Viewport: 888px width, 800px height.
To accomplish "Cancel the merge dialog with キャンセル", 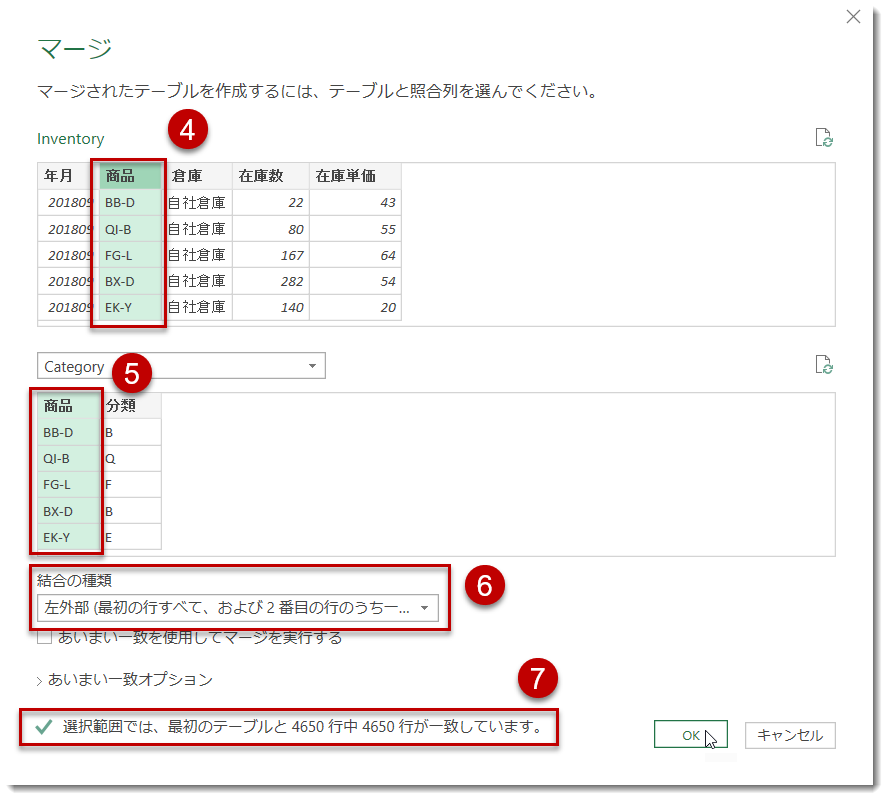I will [x=790, y=734].
